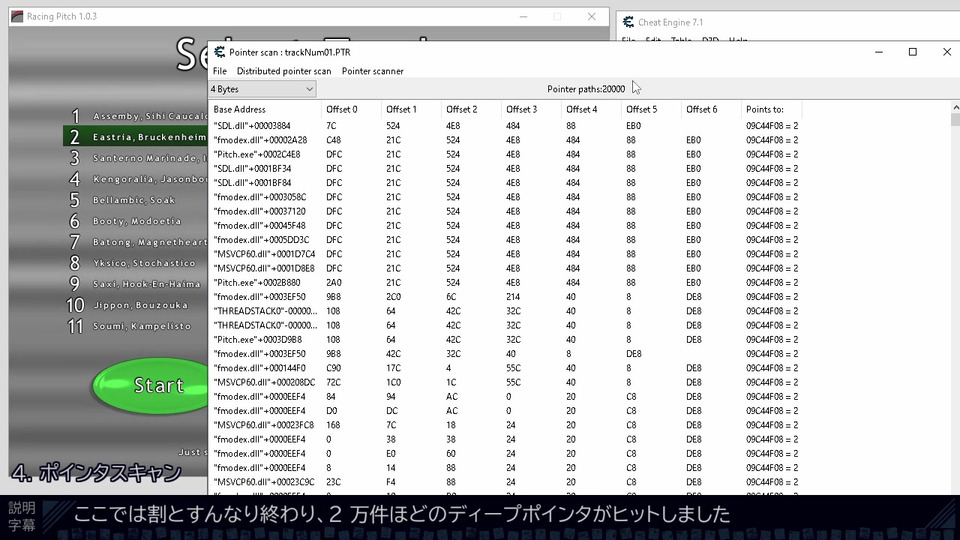This screenshot has height=540, width=960.
Task: Choose track 6 Booty, Modoetia
Action: (x=136, y=221)
